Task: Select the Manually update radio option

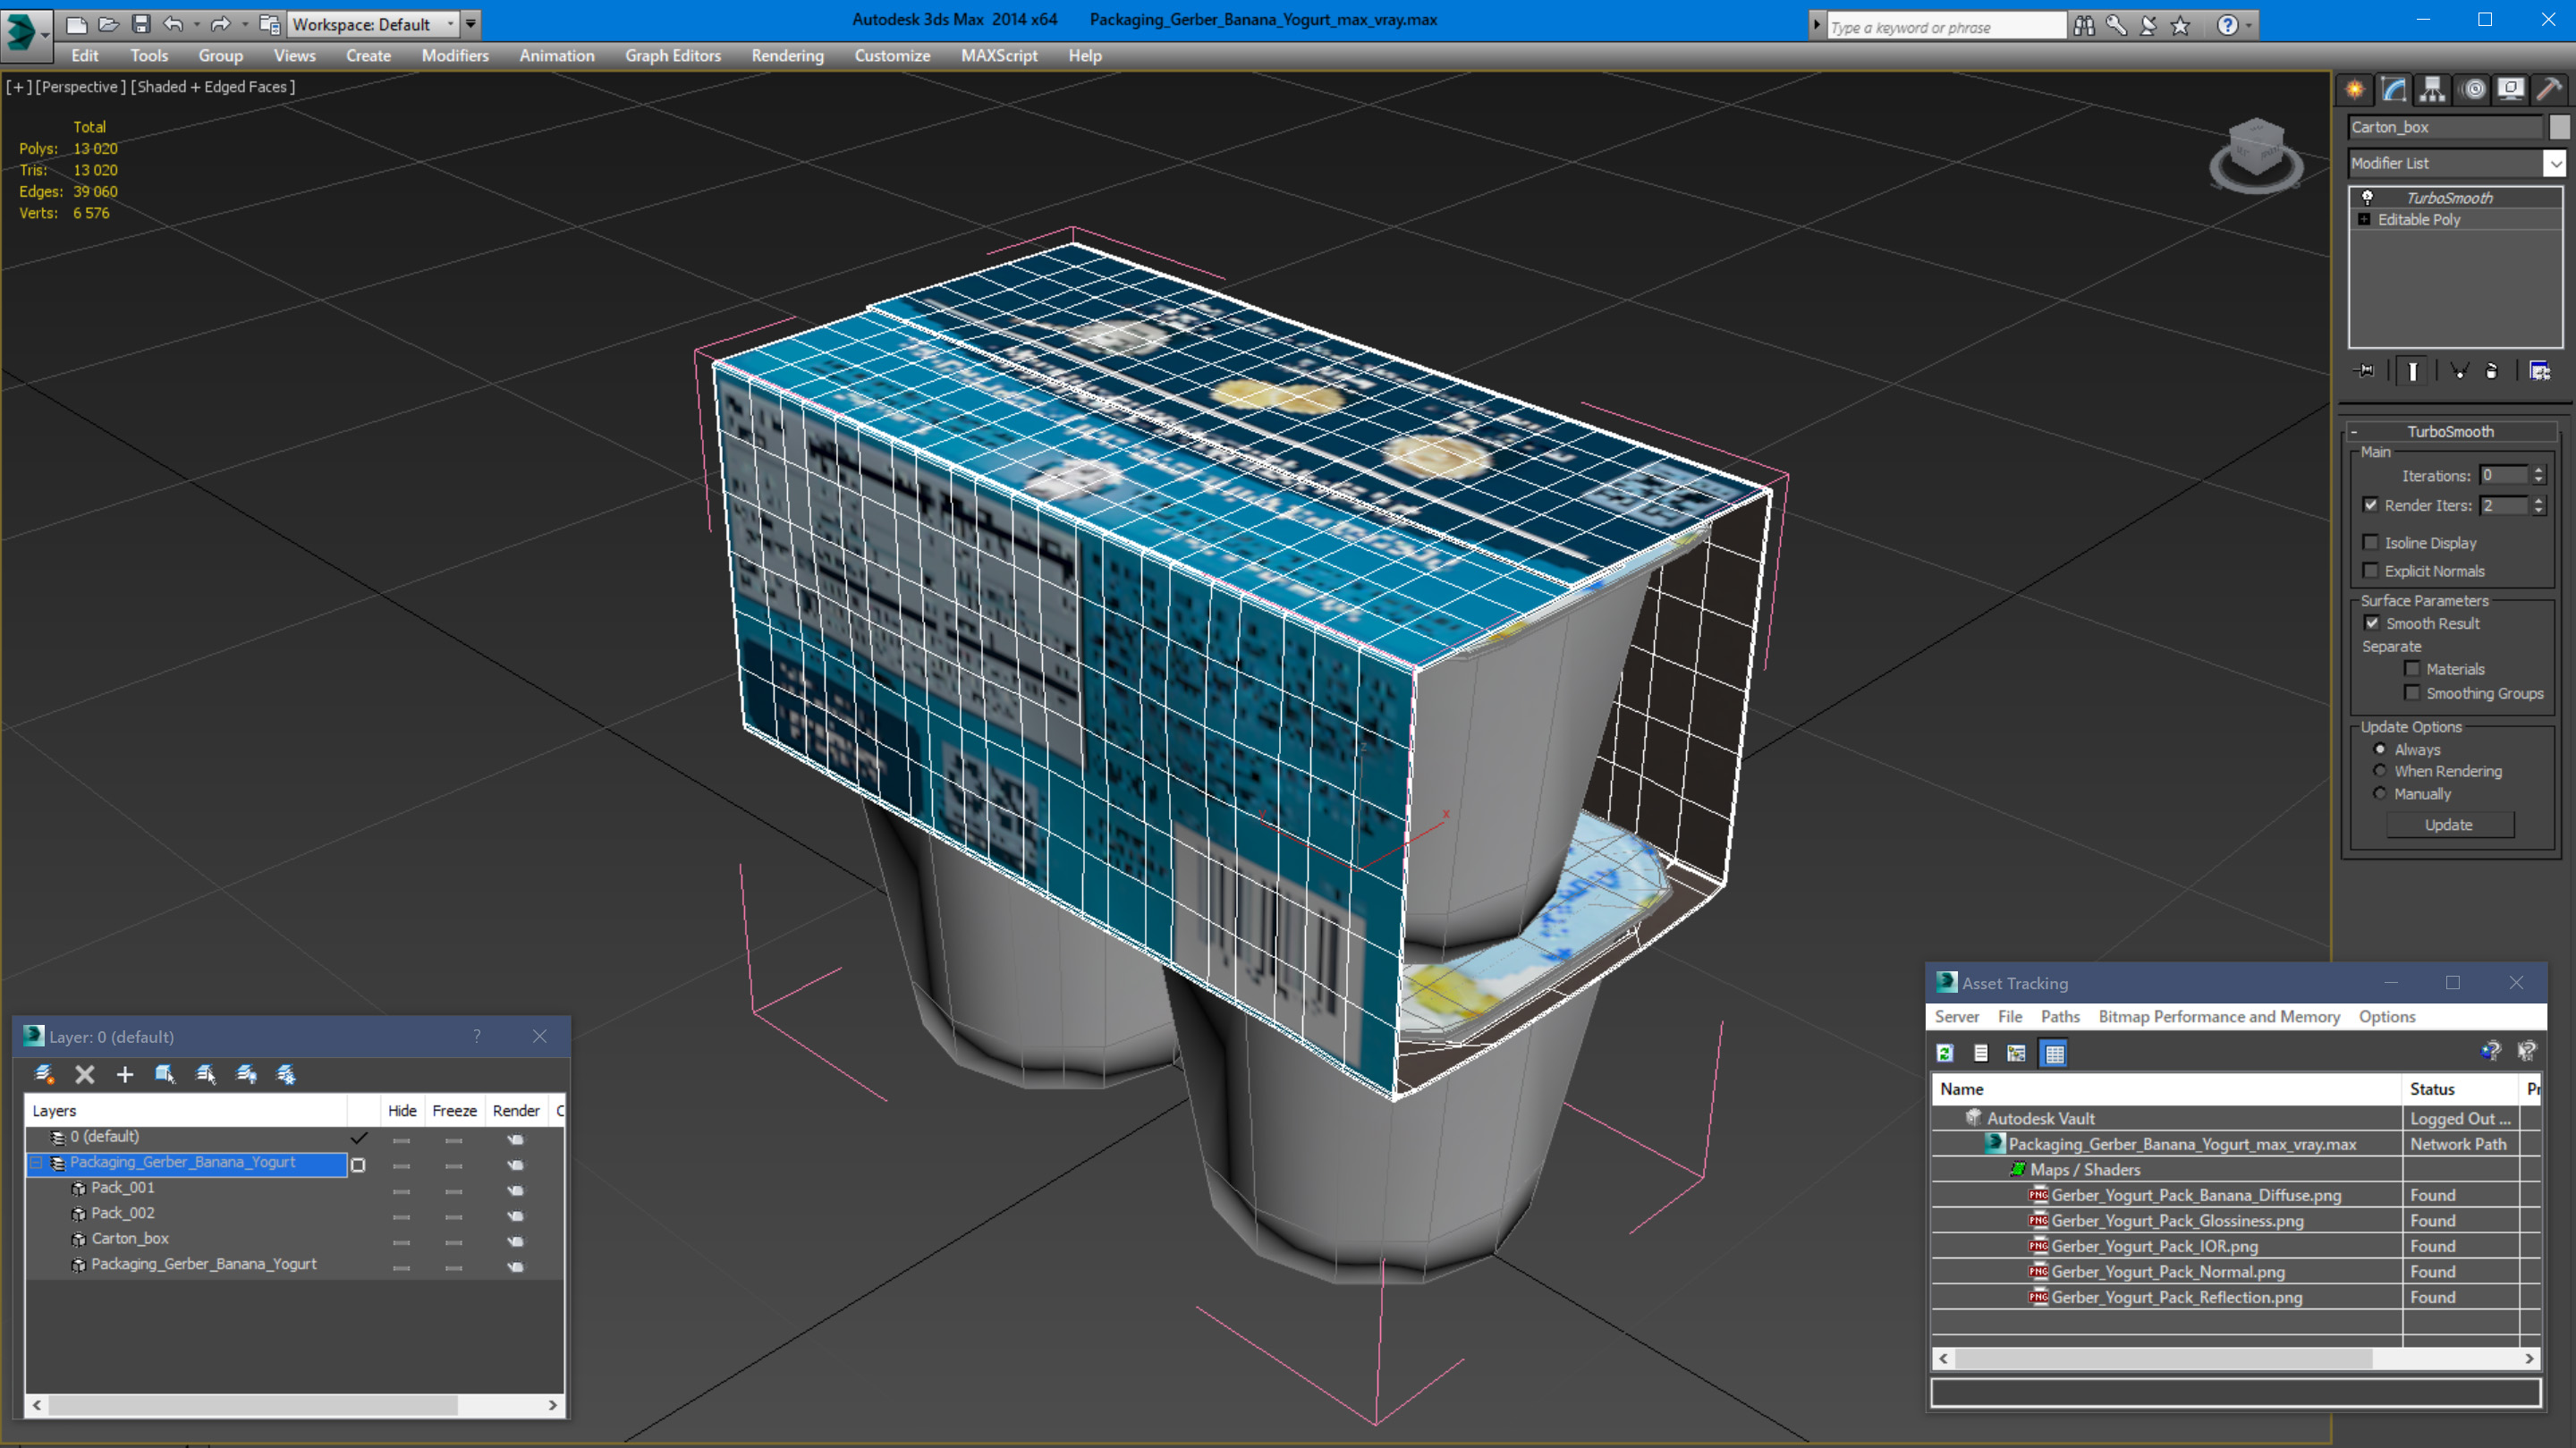Action: tap(2380, 793)
